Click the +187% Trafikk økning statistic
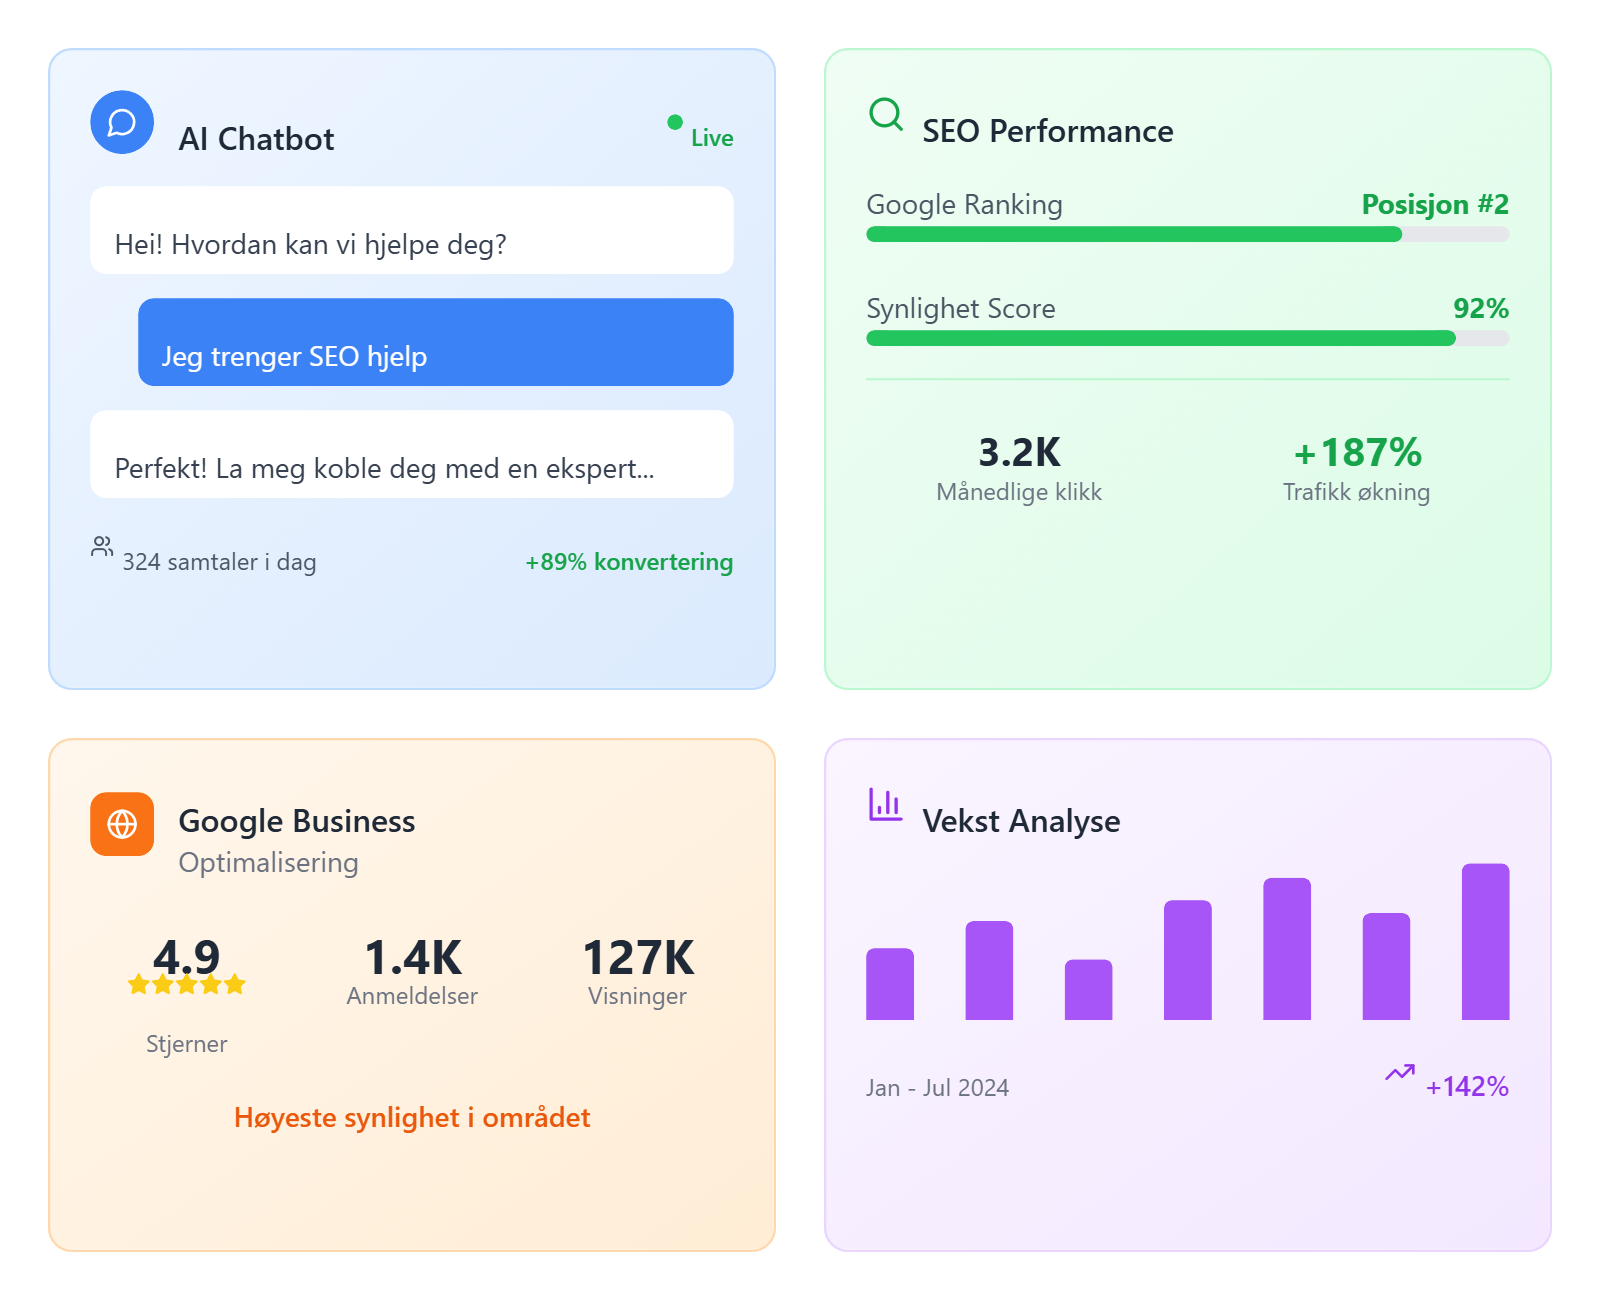 click(1357, 468)
